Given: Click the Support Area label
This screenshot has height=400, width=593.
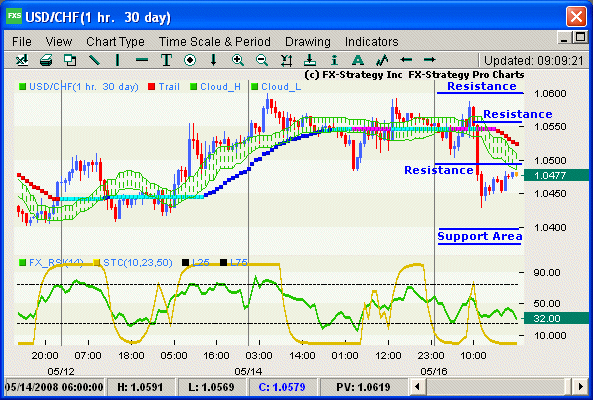Looking at the screenshot, I should coord(480,236).
